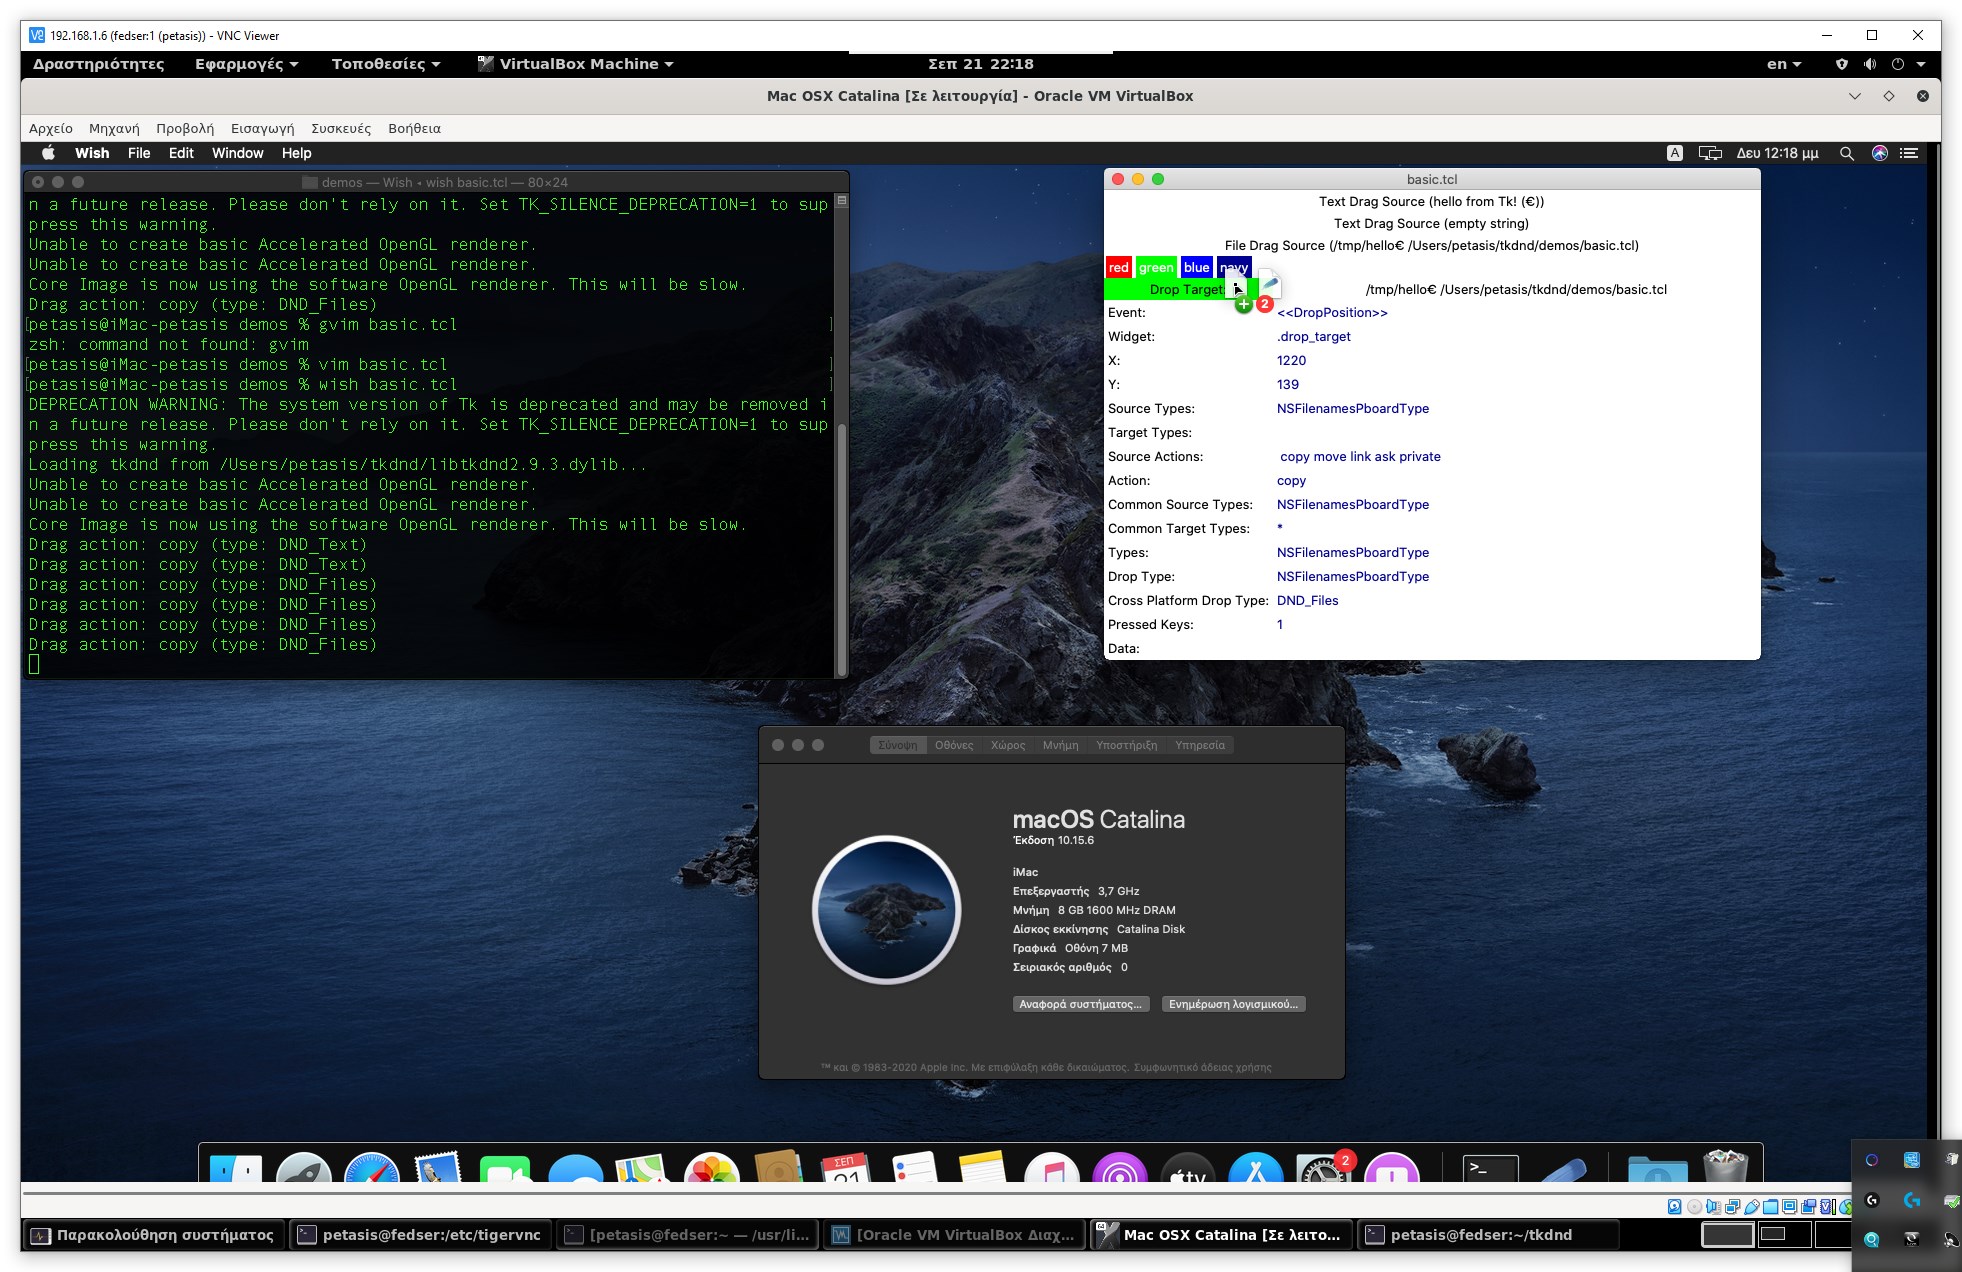The image size is (1962, 1272).
Task: Open the Τοποθεσίες dropdown in the host panel
Action: click(386, 63)
